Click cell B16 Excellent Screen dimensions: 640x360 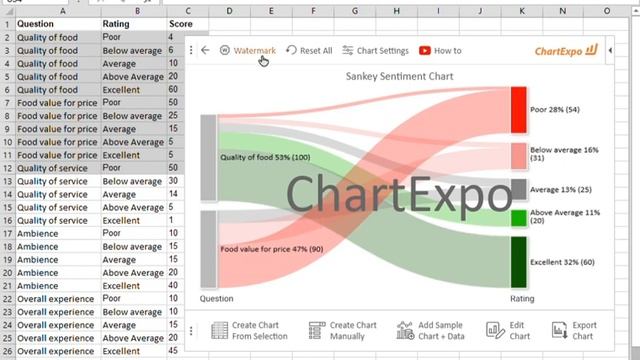[x=134, y=220]
